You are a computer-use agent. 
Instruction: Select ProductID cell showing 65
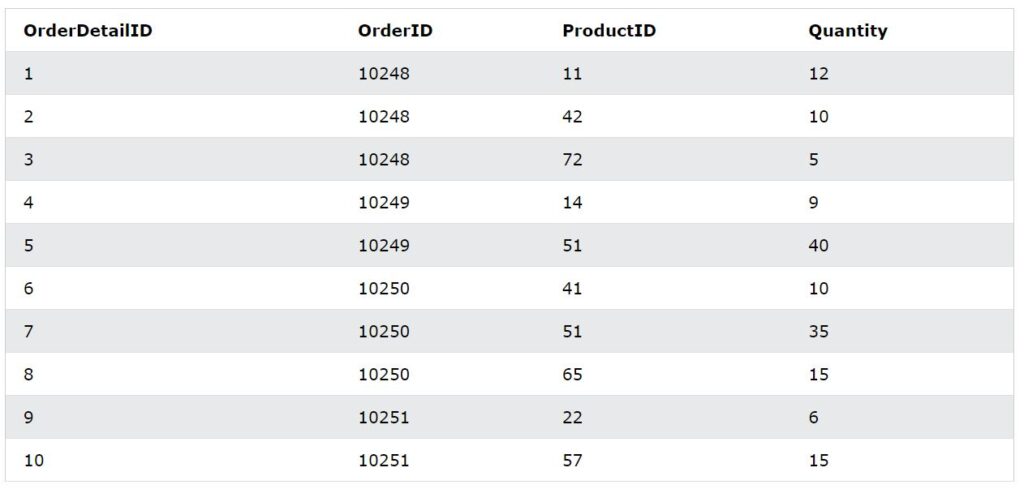572,375
